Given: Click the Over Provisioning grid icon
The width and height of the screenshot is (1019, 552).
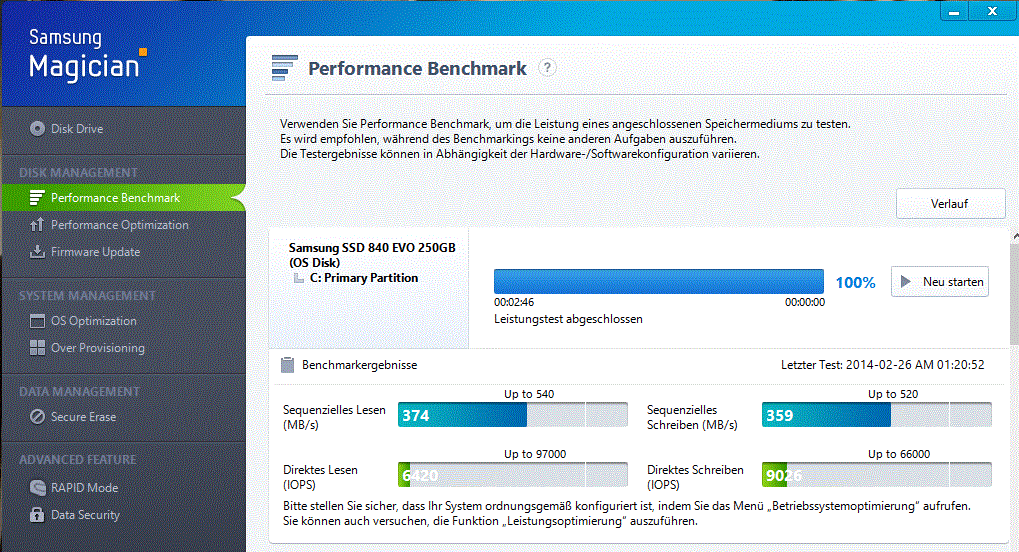Looking at the screenshot, I should pos(37,348).
